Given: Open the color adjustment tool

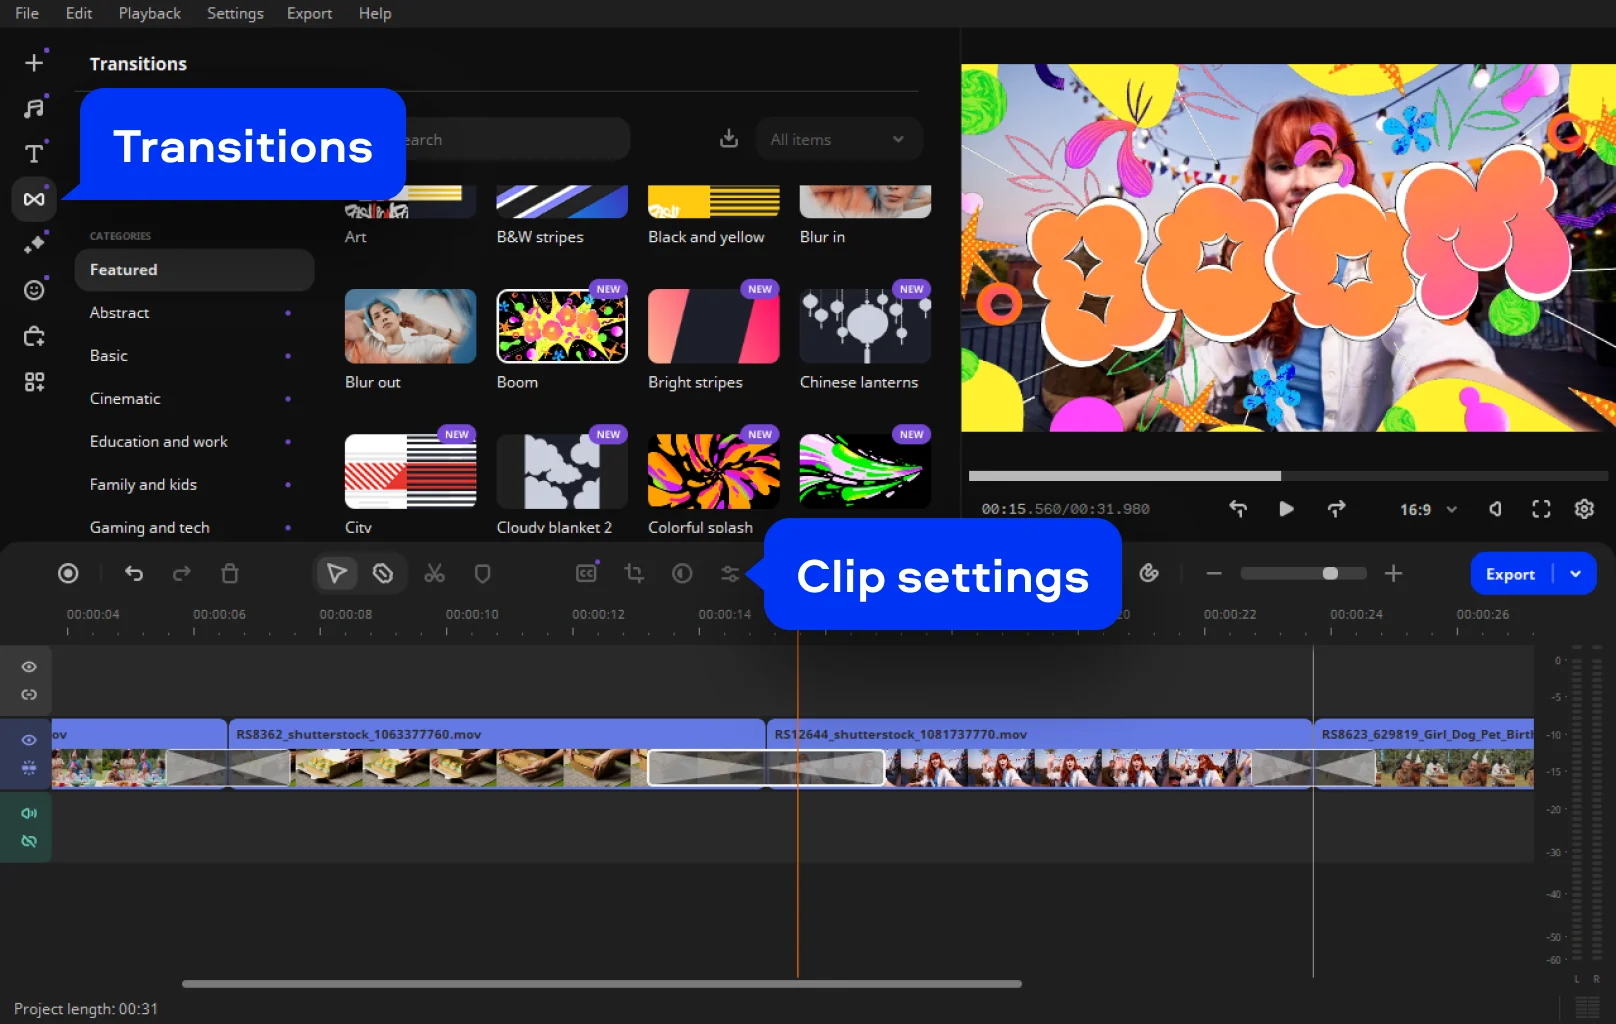Looking at the screenshot, I should 682,574.
